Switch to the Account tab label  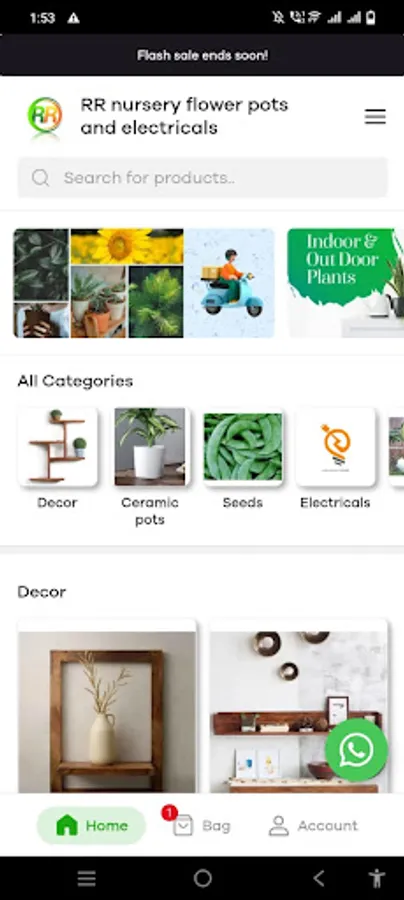[x=328, y=825]
